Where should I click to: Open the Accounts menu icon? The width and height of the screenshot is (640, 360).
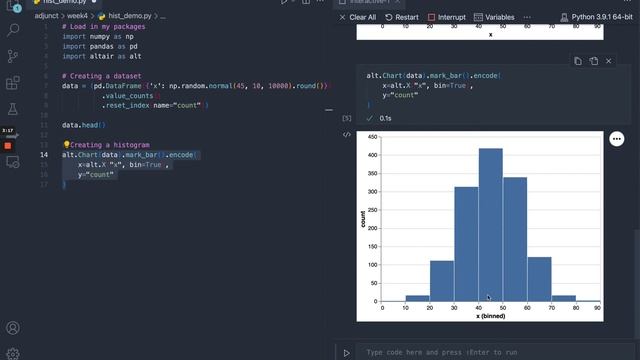coord(13,328)
